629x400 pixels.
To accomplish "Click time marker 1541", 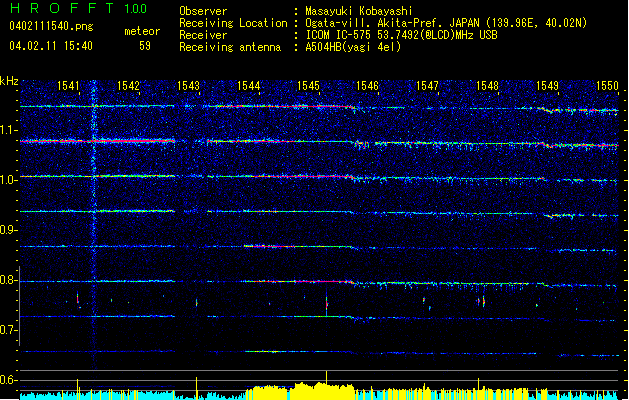I will click(68, 85).
